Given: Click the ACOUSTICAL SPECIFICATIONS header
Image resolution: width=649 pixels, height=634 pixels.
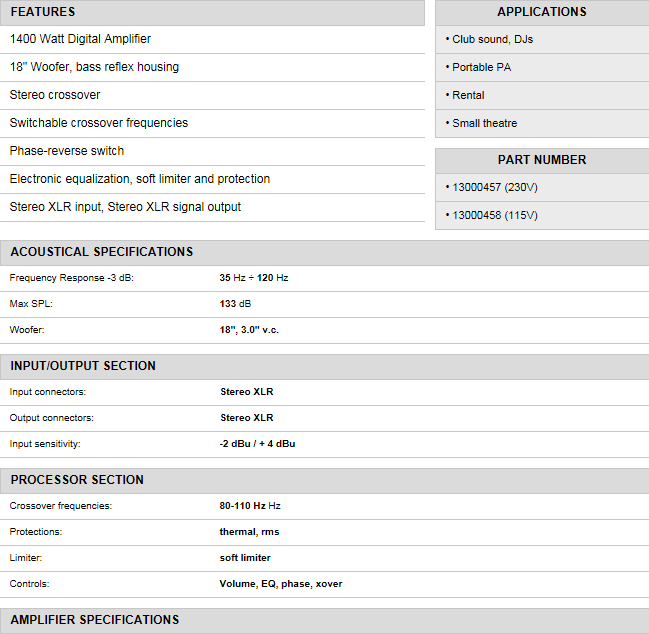Looking at the screenshot, I should [101, 252].
